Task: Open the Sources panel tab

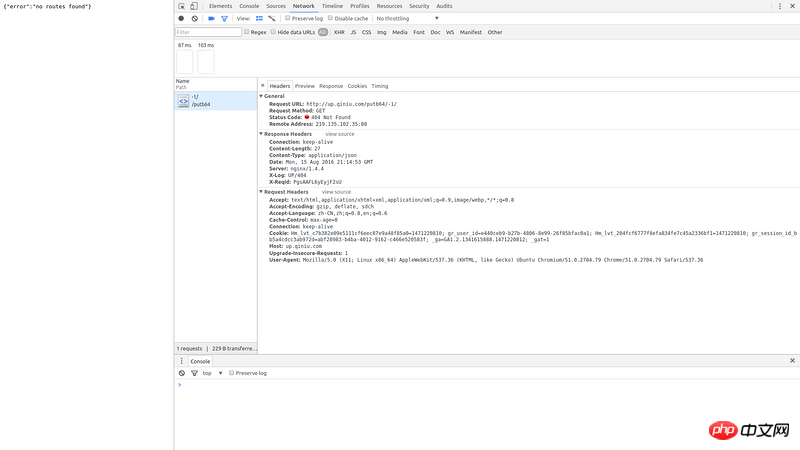Action: click(276, 6)
